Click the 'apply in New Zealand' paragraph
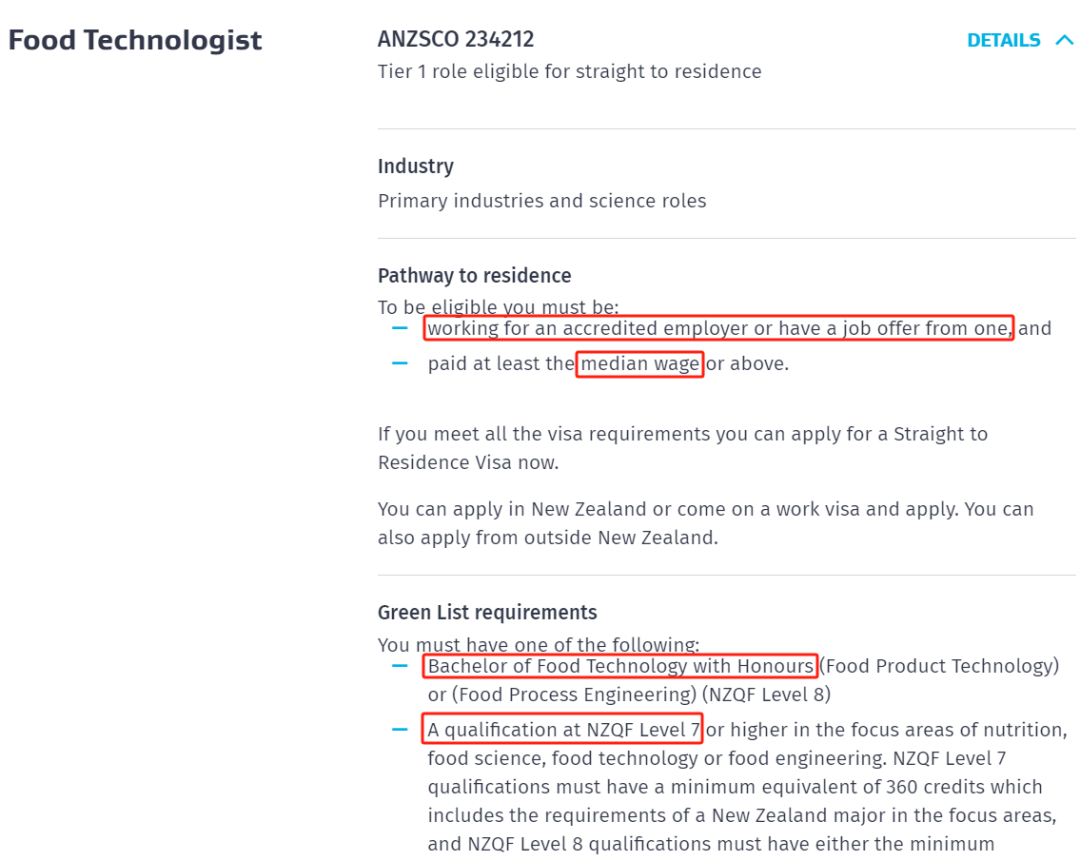1080x861 pixels. click(705, 523)
